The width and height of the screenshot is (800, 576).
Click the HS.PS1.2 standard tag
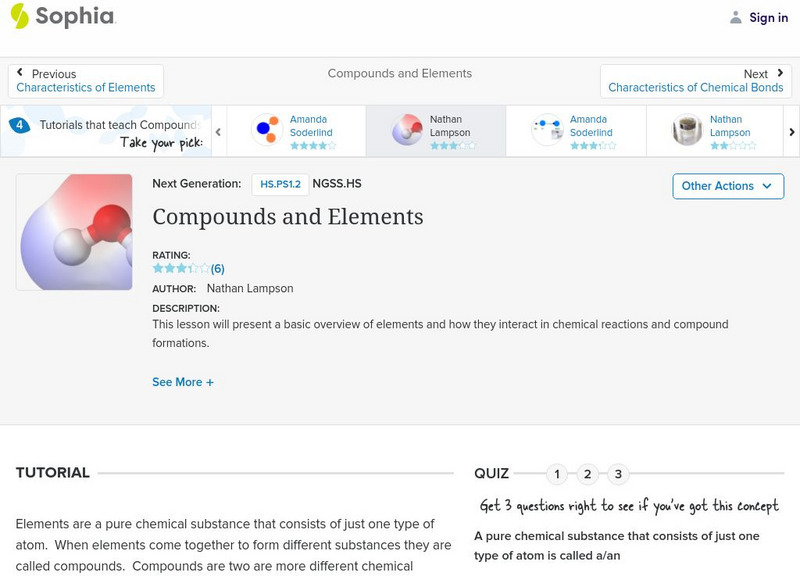pyautogui.click(x=280, y=184)
